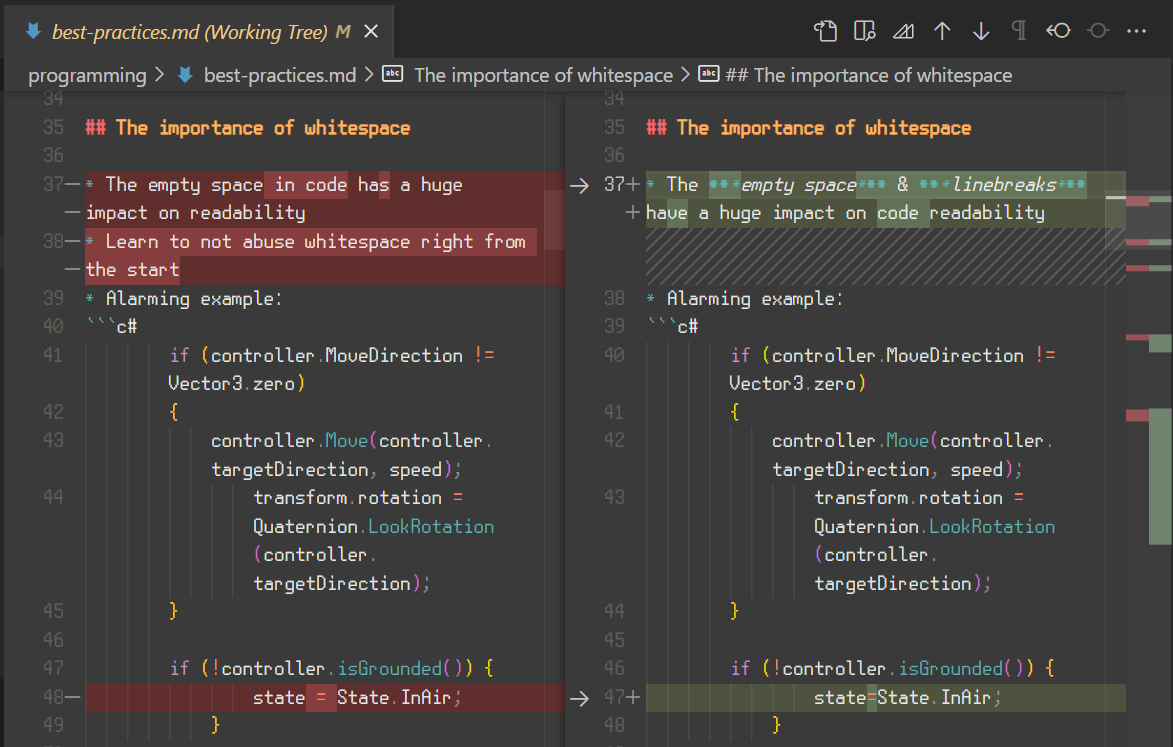Image resolution: width=1173 pixels, height=747 pixels.
Task: Click the symbol icon before '## The importance' breadcrumb
Action: click(709, 74)
